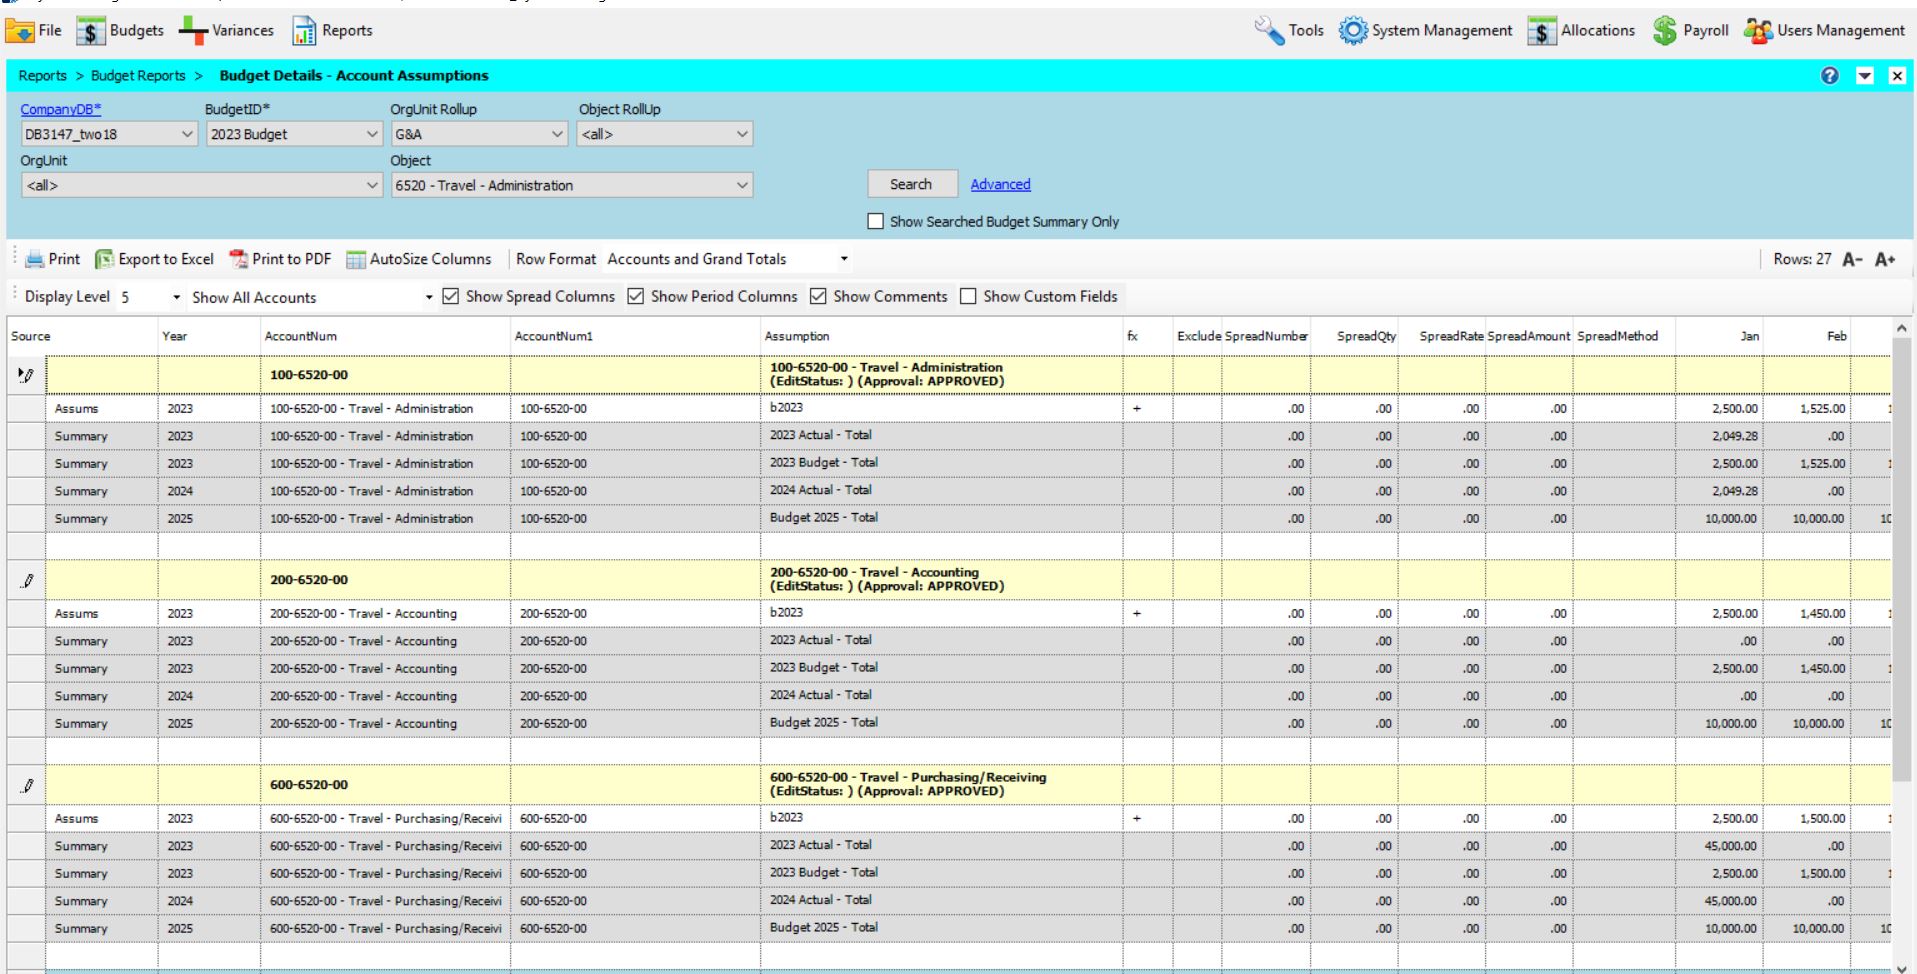Open the Variances menu
This screenshot has width=1917, height=974.
coord(226,31)
